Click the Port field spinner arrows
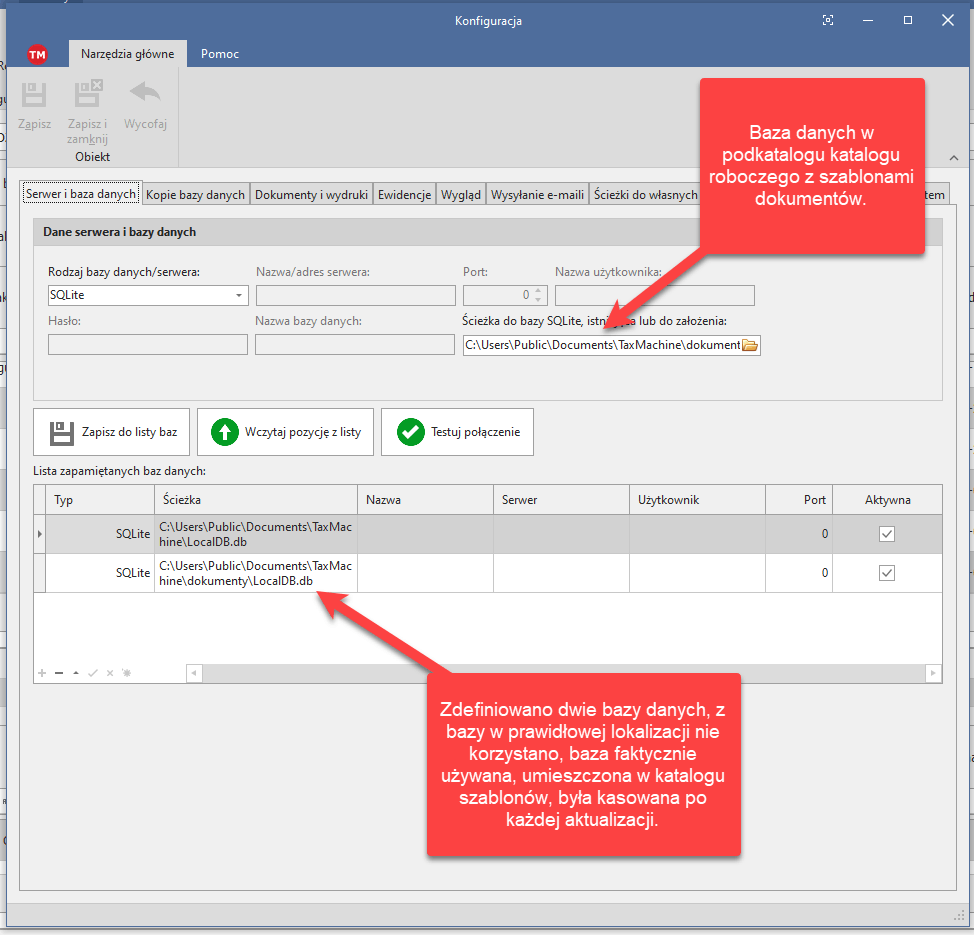 click(538, 295)
